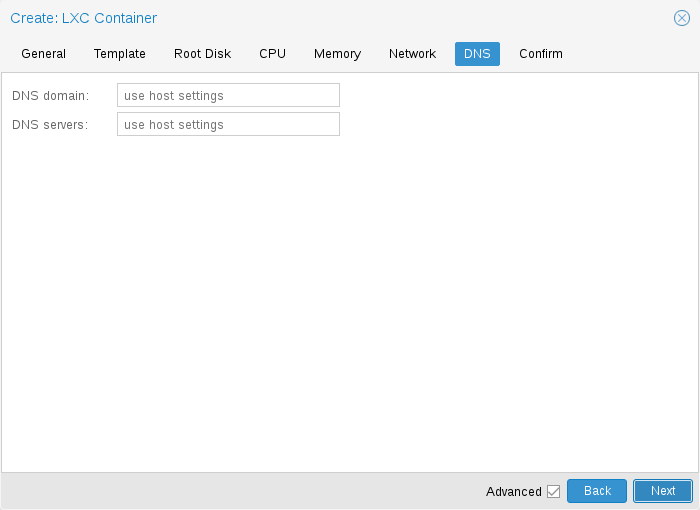Click empty panel area below DNS servers

(x=350, y=300)
